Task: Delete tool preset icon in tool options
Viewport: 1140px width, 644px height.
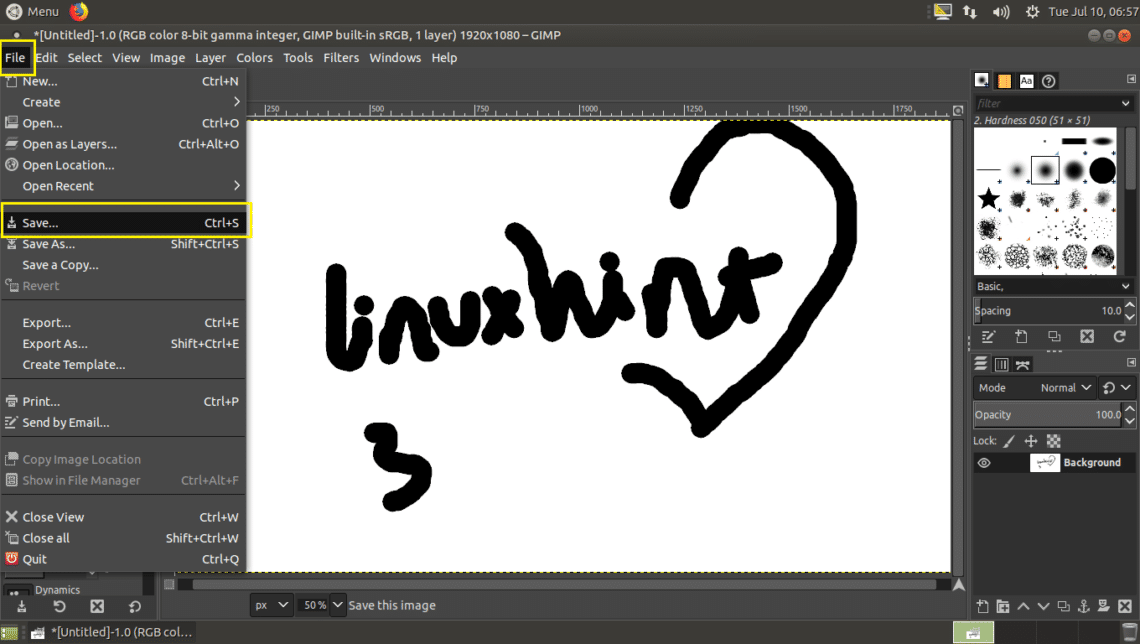Action: pyautogui.click(x=97, y=606)
